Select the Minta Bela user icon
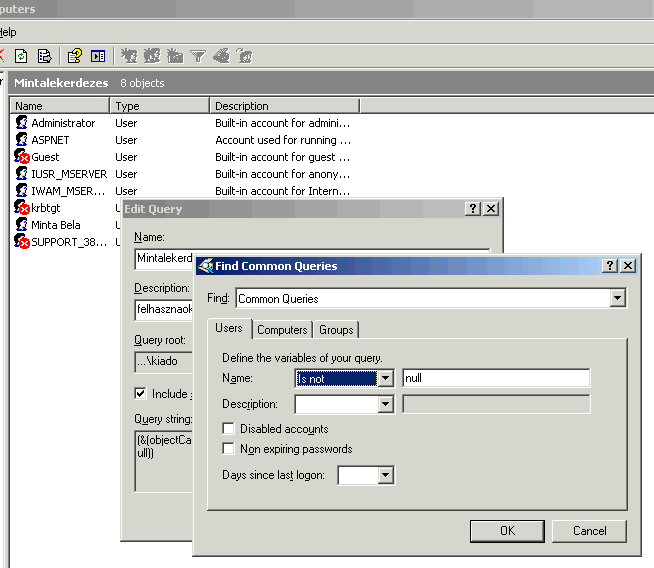Viewport: 654px width, 568px height. [x=21, y=225]
